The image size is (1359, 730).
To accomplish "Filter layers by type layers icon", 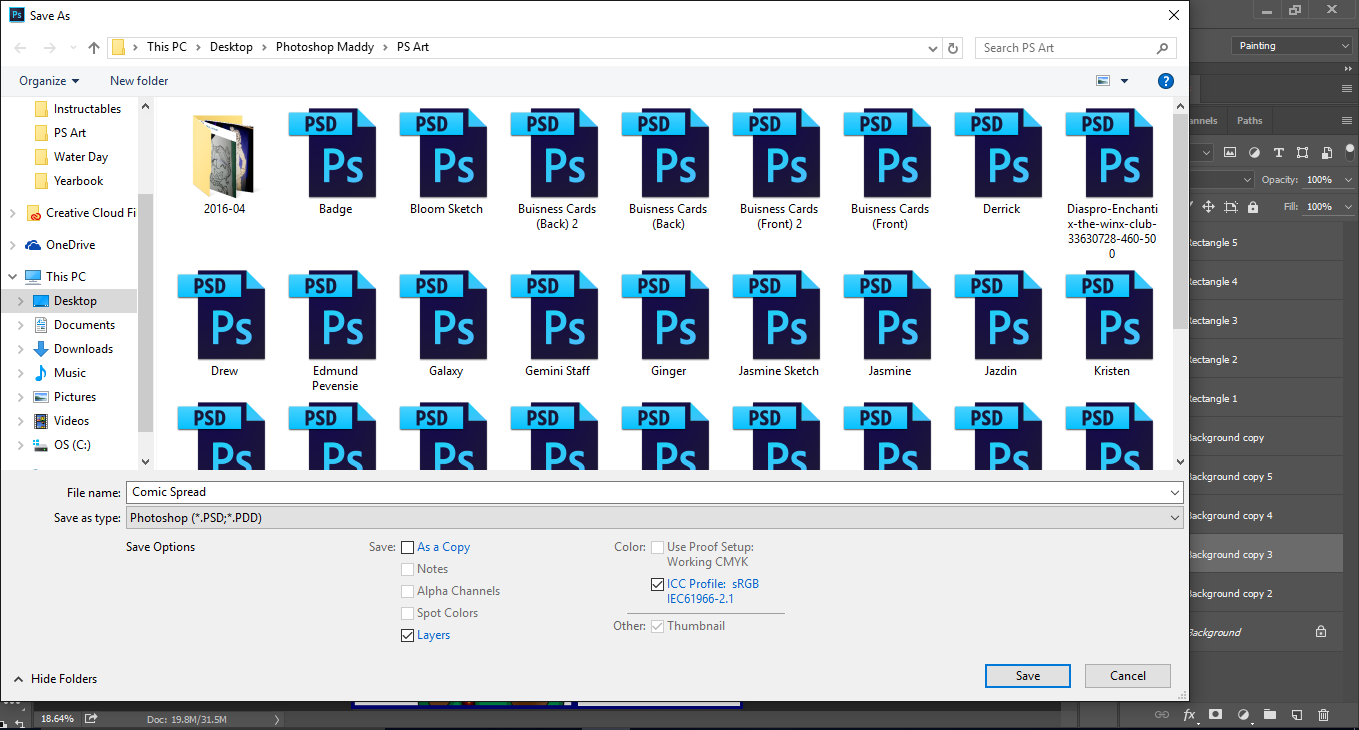I will (1278, 153).
